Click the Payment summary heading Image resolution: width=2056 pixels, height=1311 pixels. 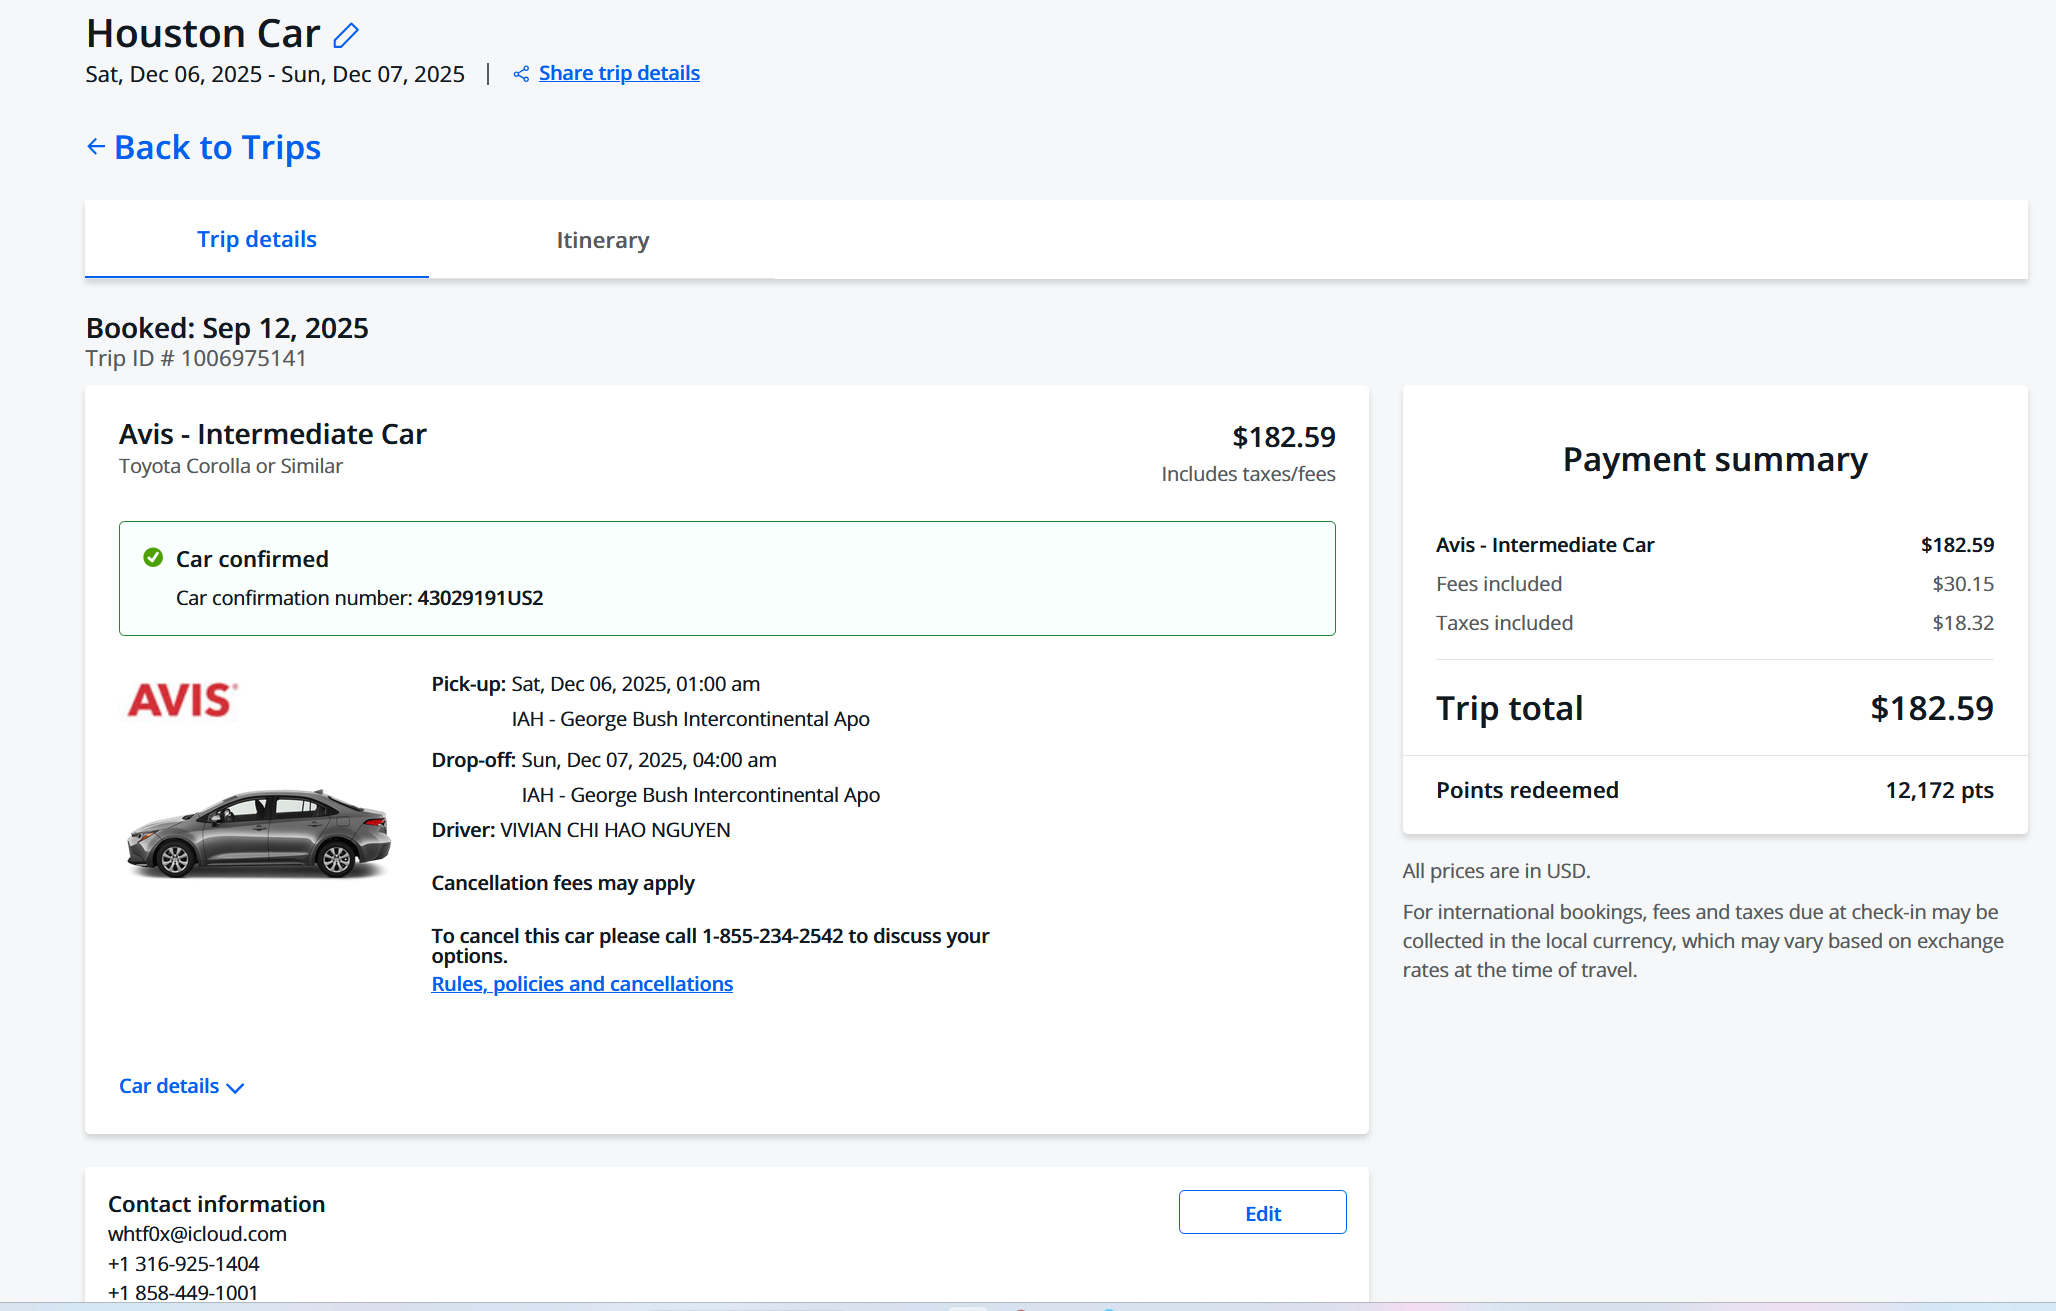click(1714, 459)
